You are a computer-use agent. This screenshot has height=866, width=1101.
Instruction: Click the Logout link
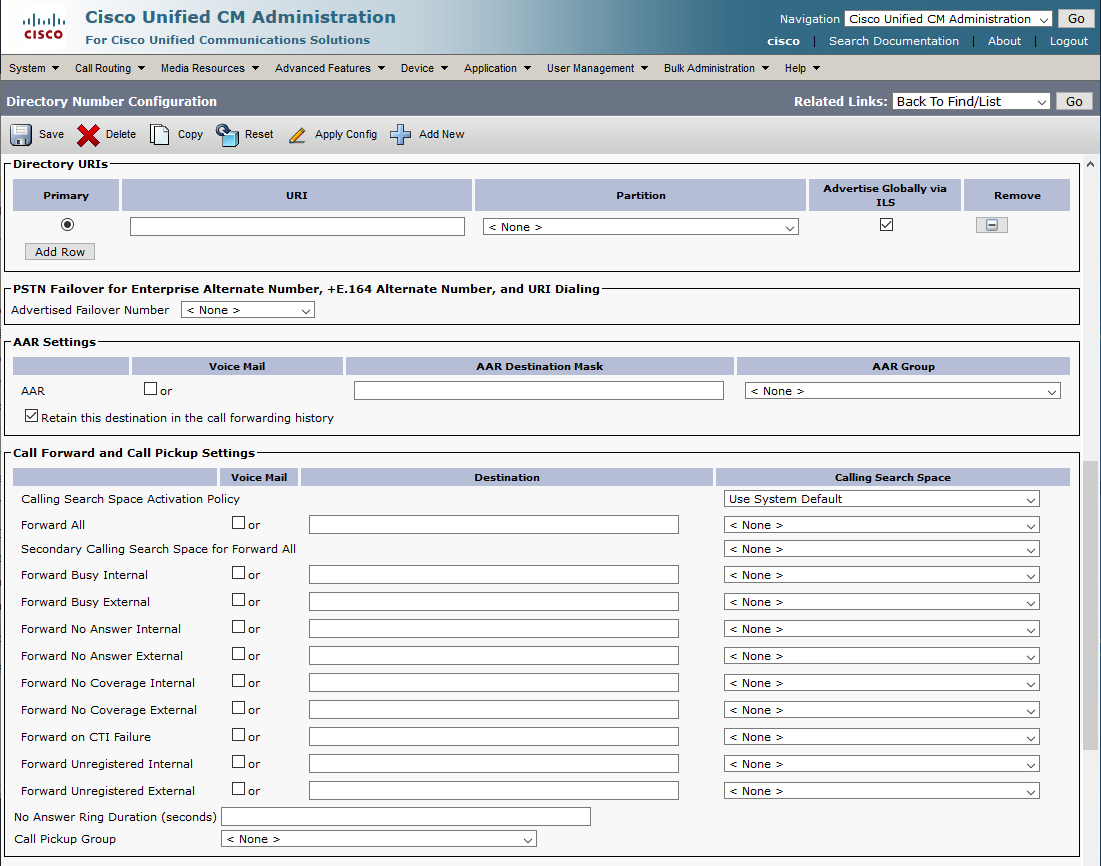tap(1068, 41)
